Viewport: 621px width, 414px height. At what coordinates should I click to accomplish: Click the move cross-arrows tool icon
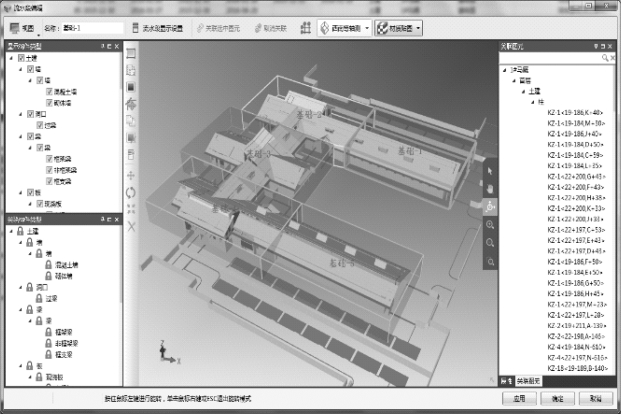[x=131, y=175]
